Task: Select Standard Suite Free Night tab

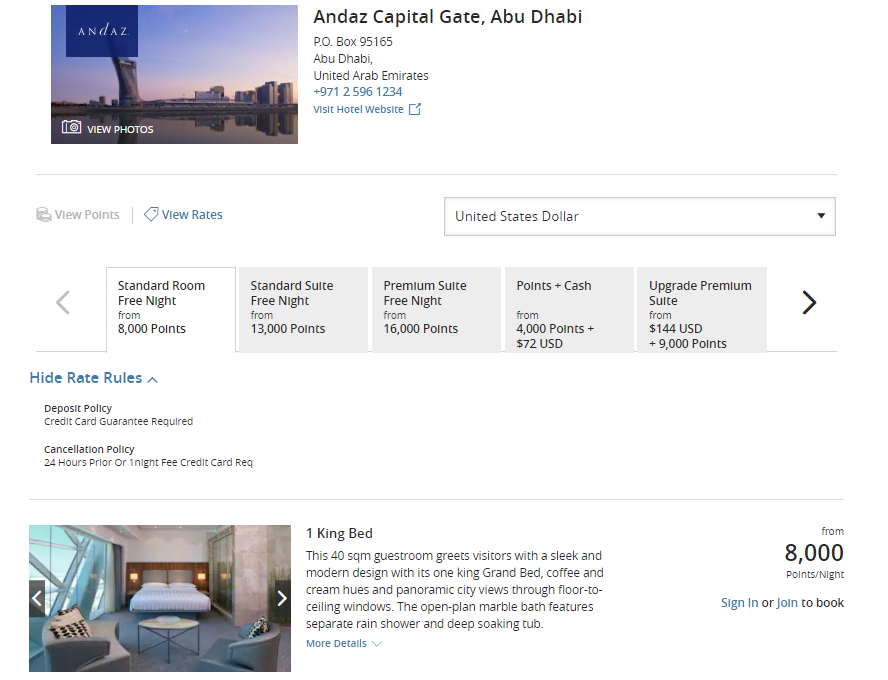Action: (304, 310)
